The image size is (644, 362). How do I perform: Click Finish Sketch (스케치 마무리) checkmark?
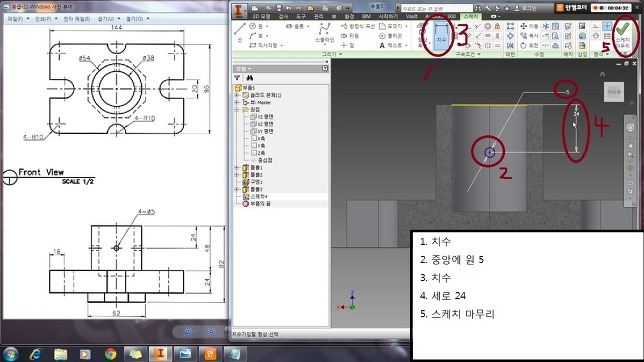click(623, 34)
